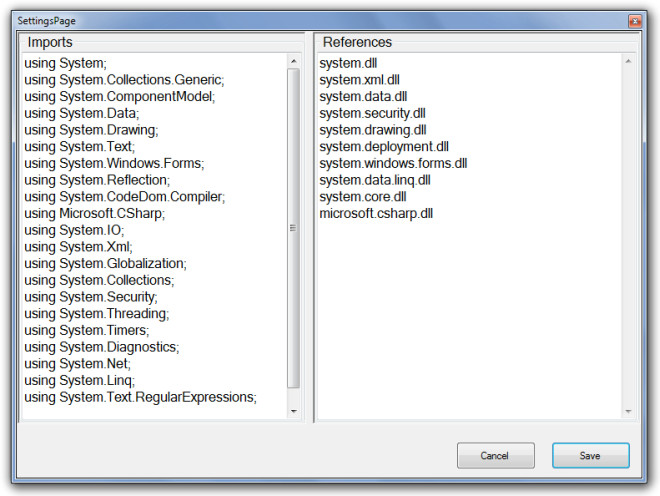
Task: Select the line 'using System;'
Action: [x=66, y=63]
